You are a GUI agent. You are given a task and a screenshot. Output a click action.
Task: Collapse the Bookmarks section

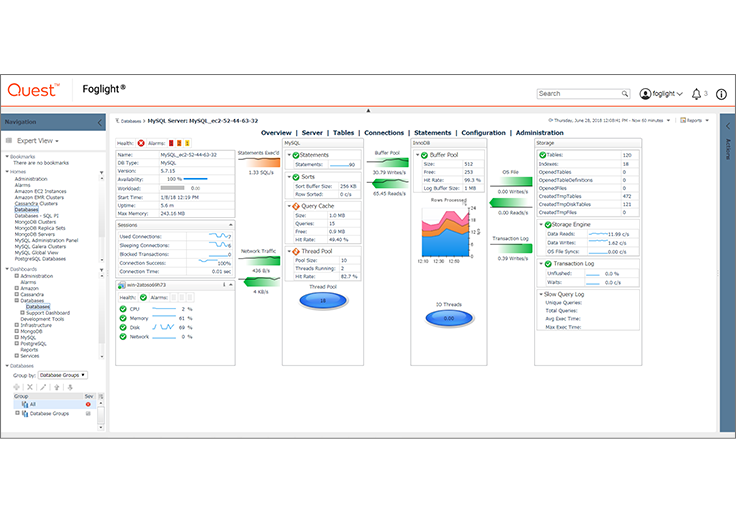click(x=7, y=156)
